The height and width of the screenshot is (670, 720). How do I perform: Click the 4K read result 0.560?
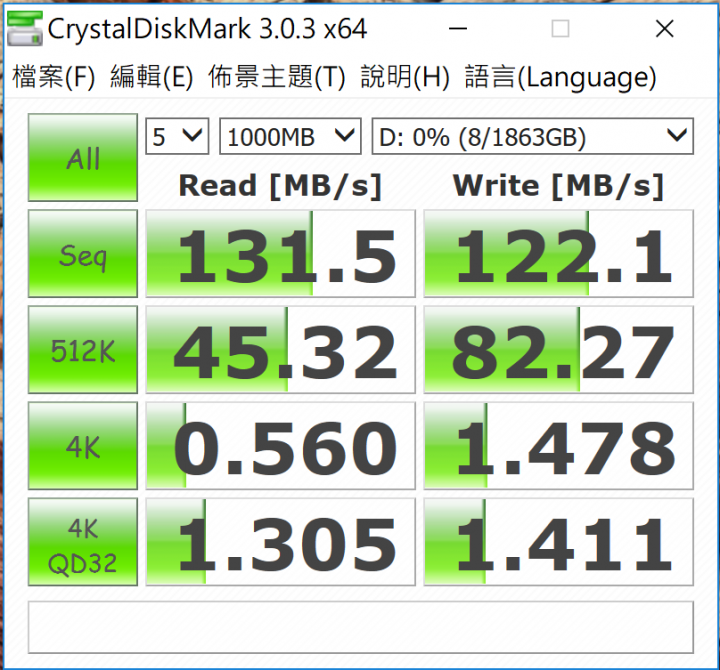coord(281,445)
